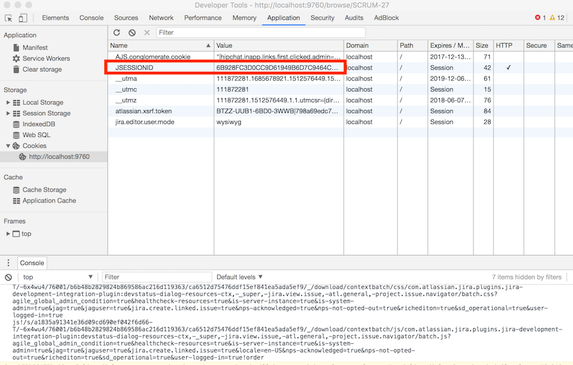Viewport: 573px width, 365px height.
Task: Select the __utmc cookie row
Action: pyautogui.click(x=340, y=90)
